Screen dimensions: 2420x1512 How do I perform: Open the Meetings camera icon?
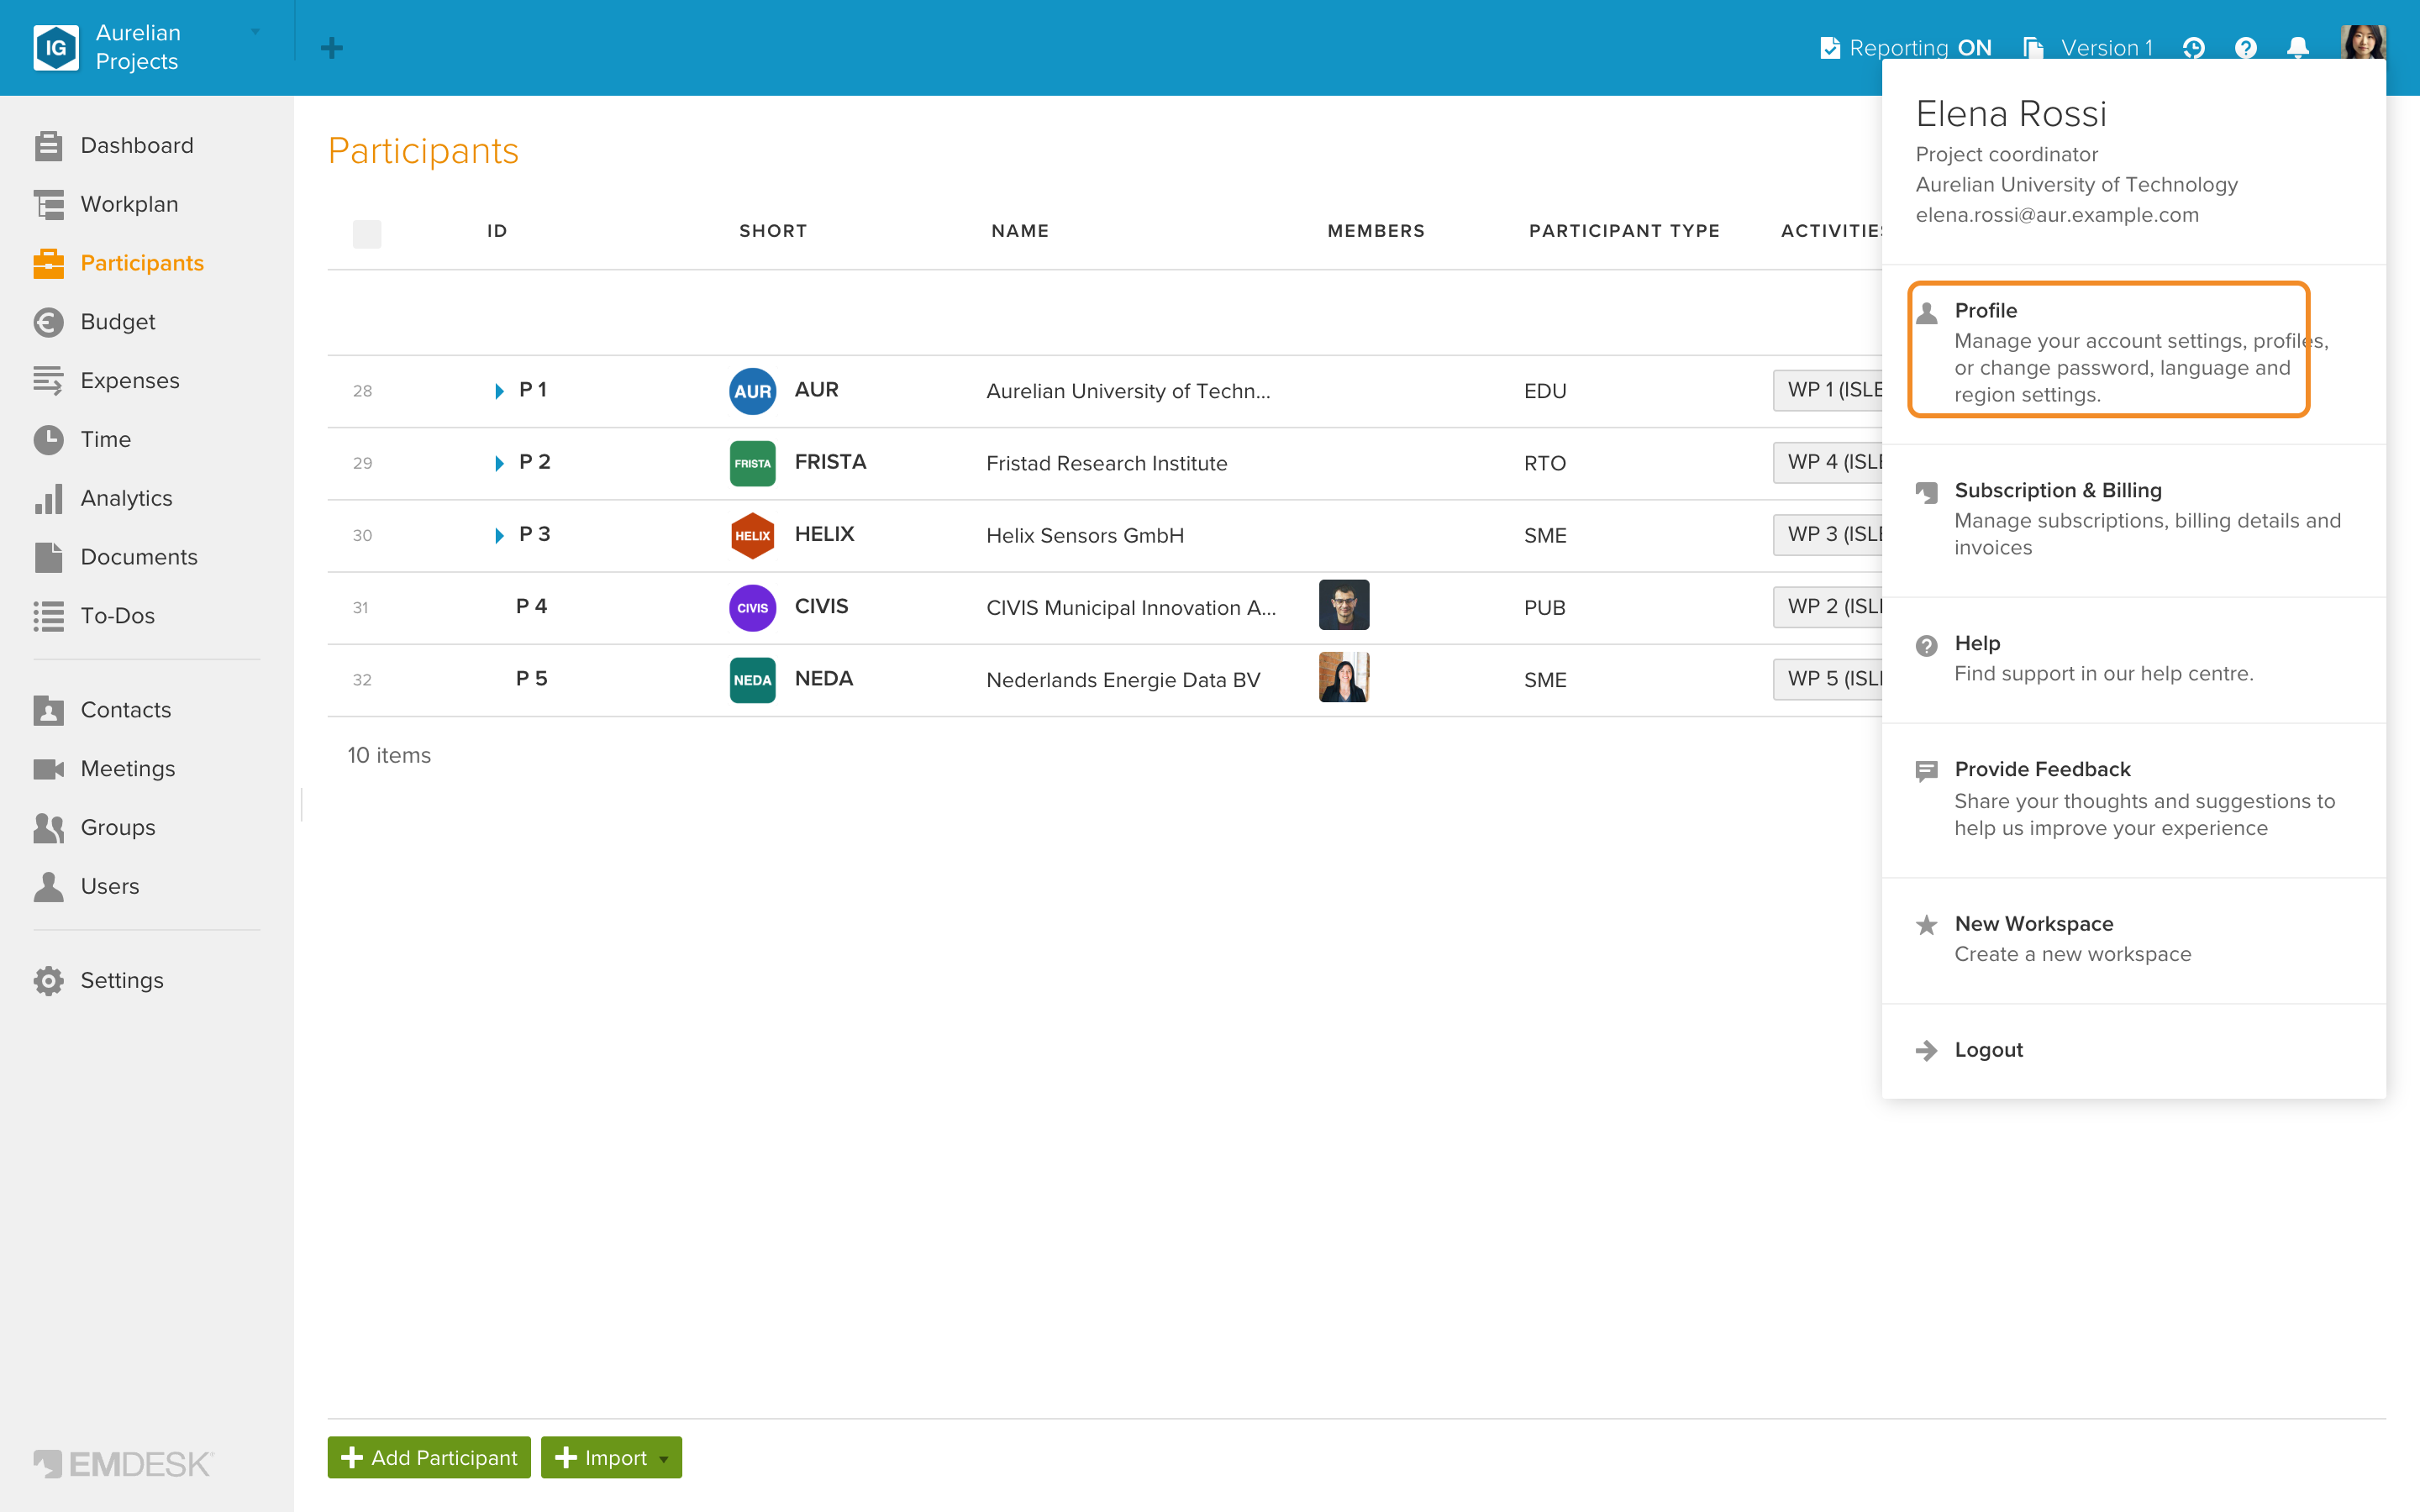[48, 769]
